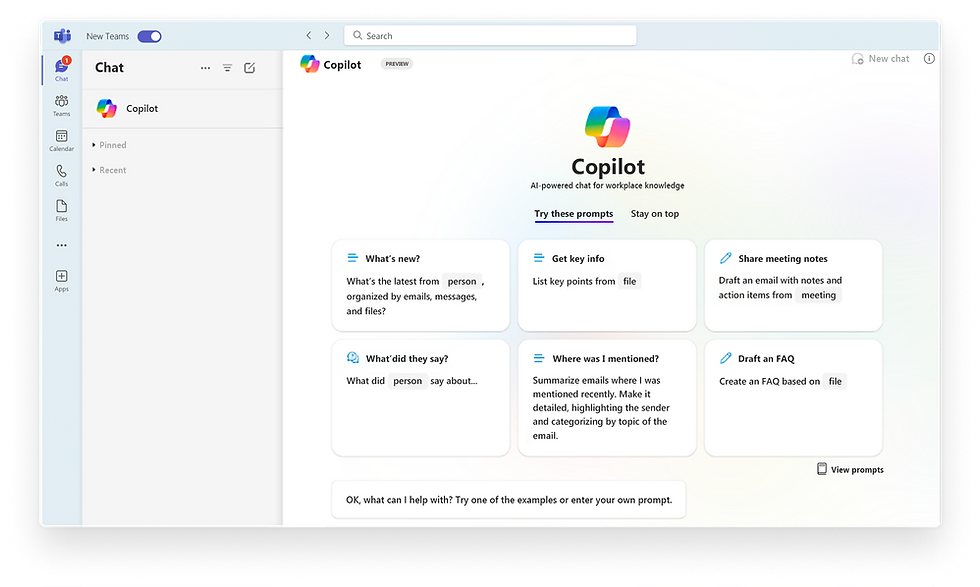980x587 pixels.
Task: Click 'AI-powered chat for workplace knowledge' text
Action: pos(608,185)
